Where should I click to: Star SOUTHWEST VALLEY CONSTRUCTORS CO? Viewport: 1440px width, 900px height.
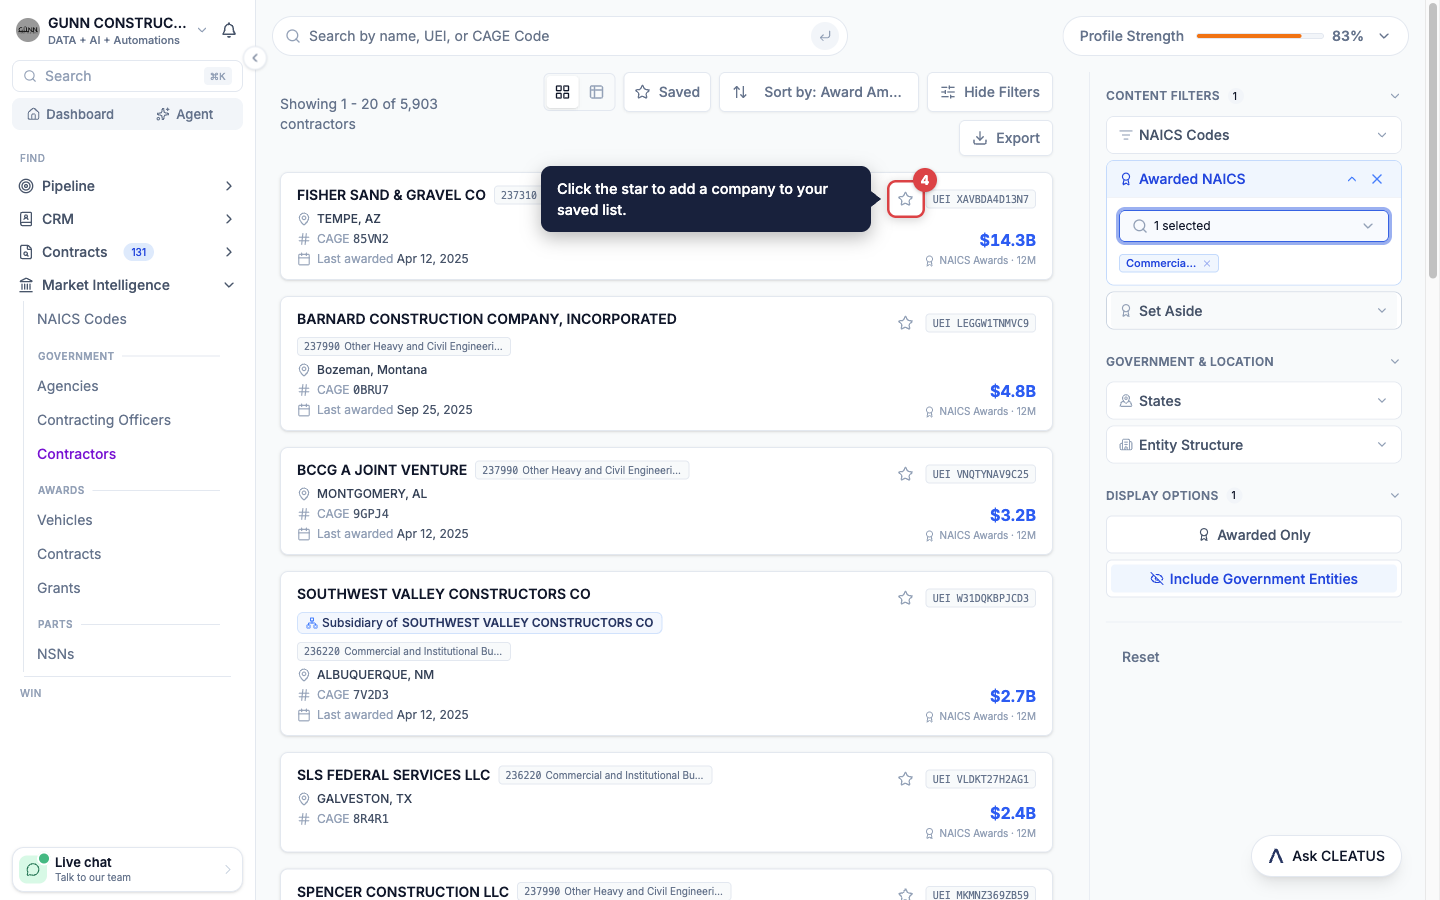tap(905, 598)
